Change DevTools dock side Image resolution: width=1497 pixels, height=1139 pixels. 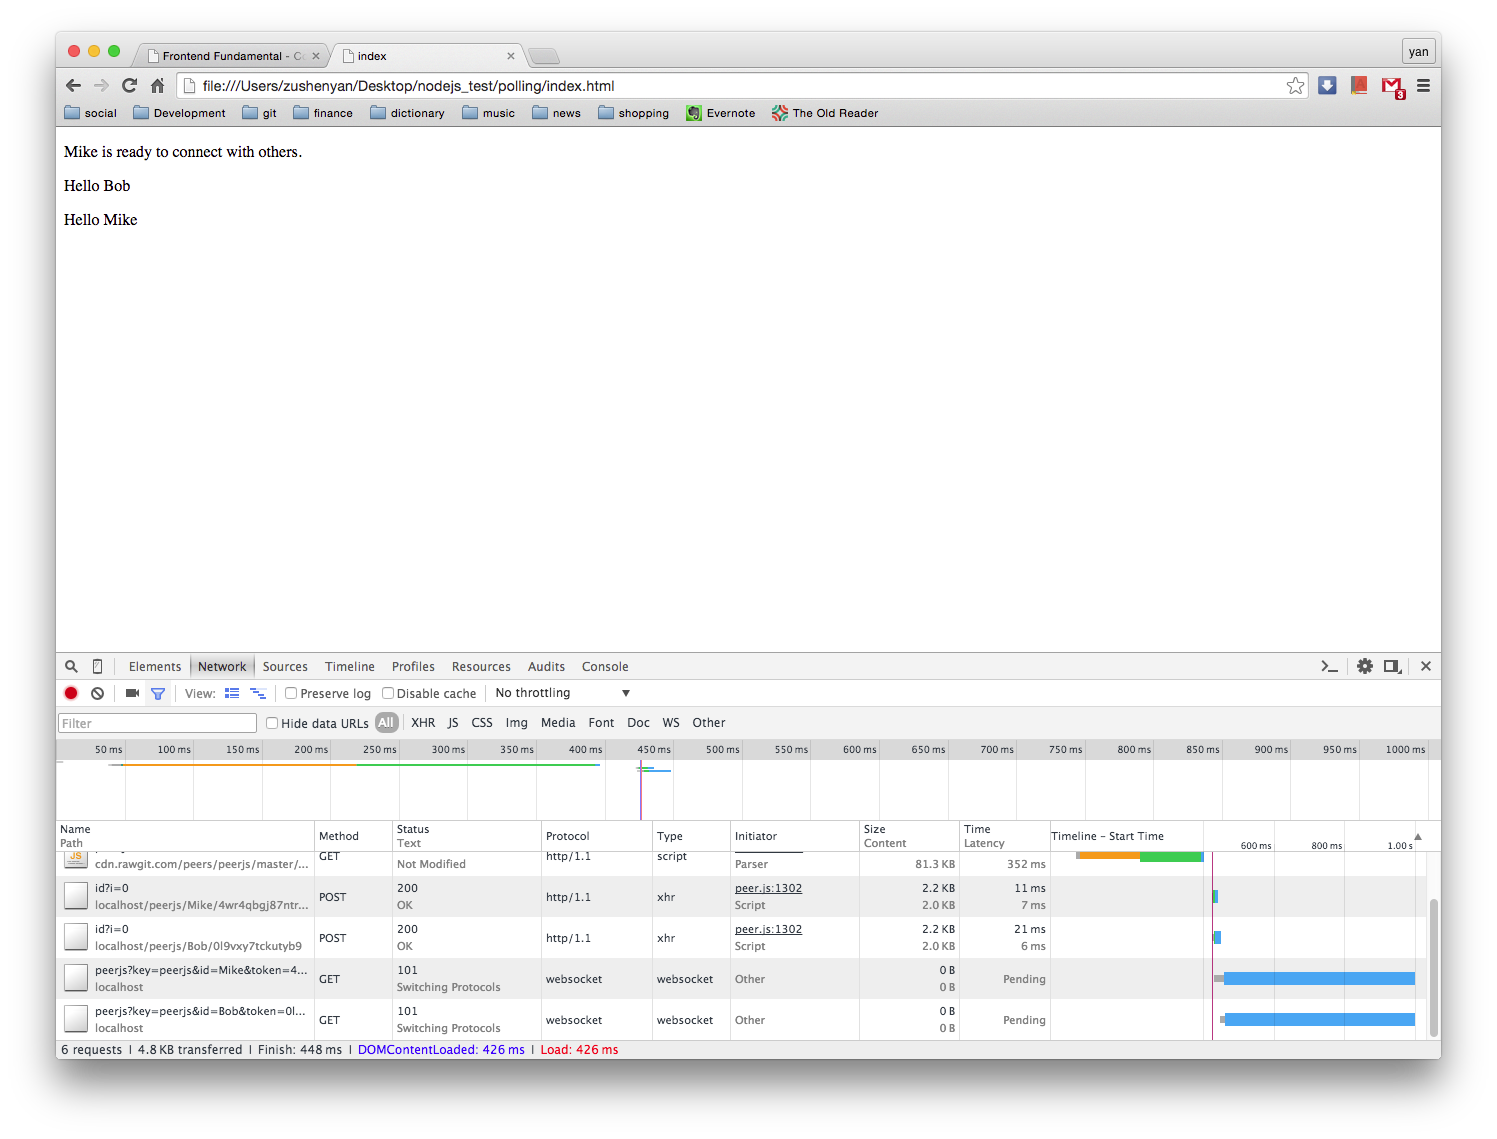(x=1392, y=666)
